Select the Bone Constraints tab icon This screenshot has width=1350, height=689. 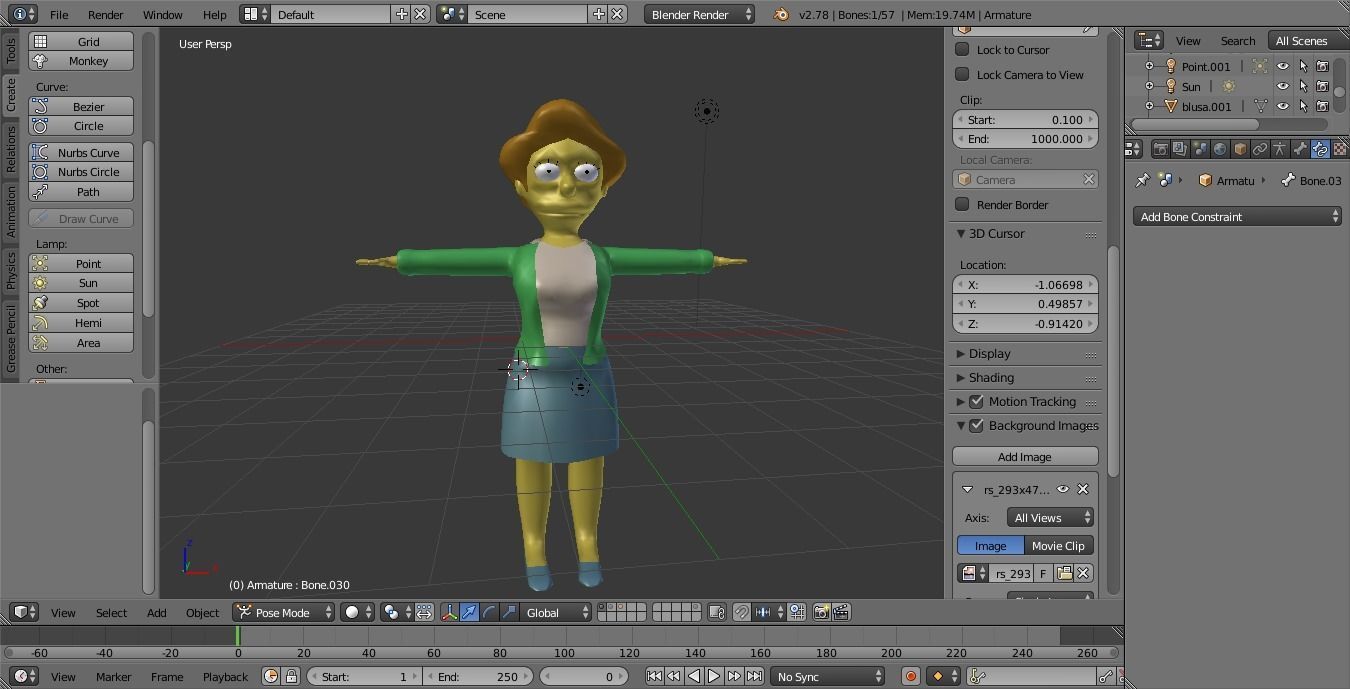tap(1321, 150)
